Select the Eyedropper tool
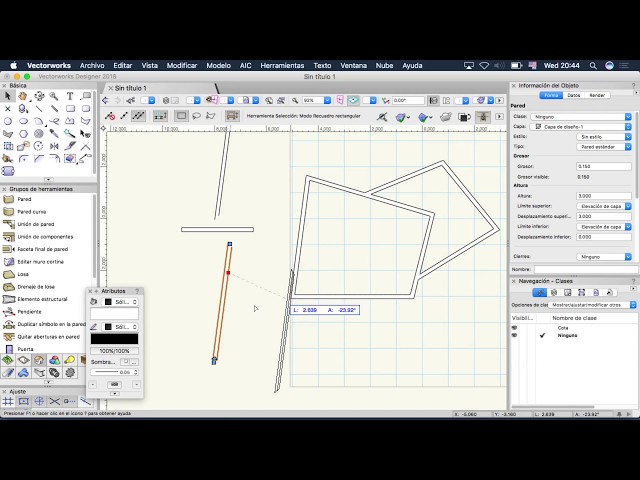This screenshot has height=480, width=640. [54, 133]
